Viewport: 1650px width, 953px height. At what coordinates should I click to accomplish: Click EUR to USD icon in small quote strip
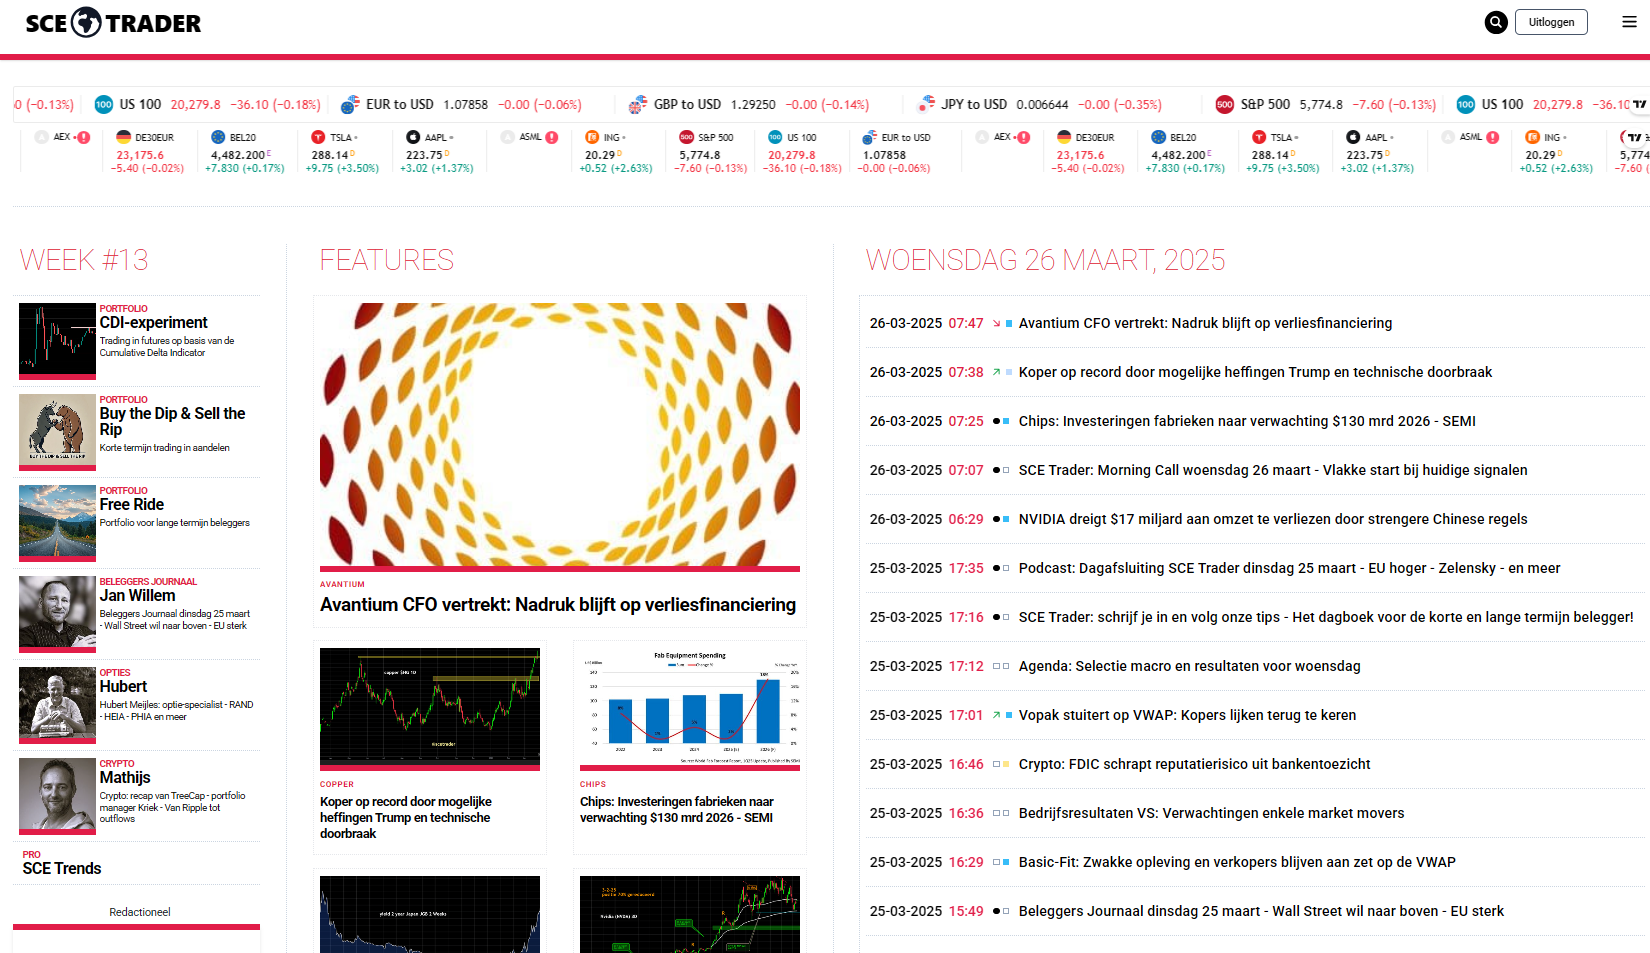[x=869, y=137]
